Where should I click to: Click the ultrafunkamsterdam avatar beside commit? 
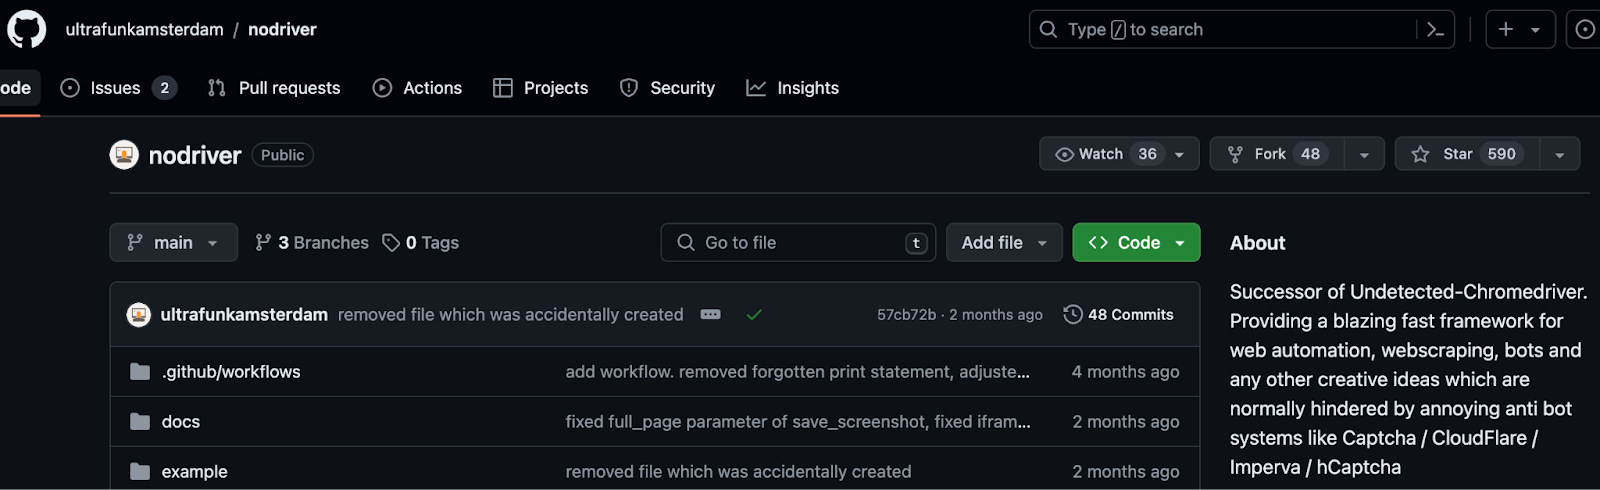(139, 315)
